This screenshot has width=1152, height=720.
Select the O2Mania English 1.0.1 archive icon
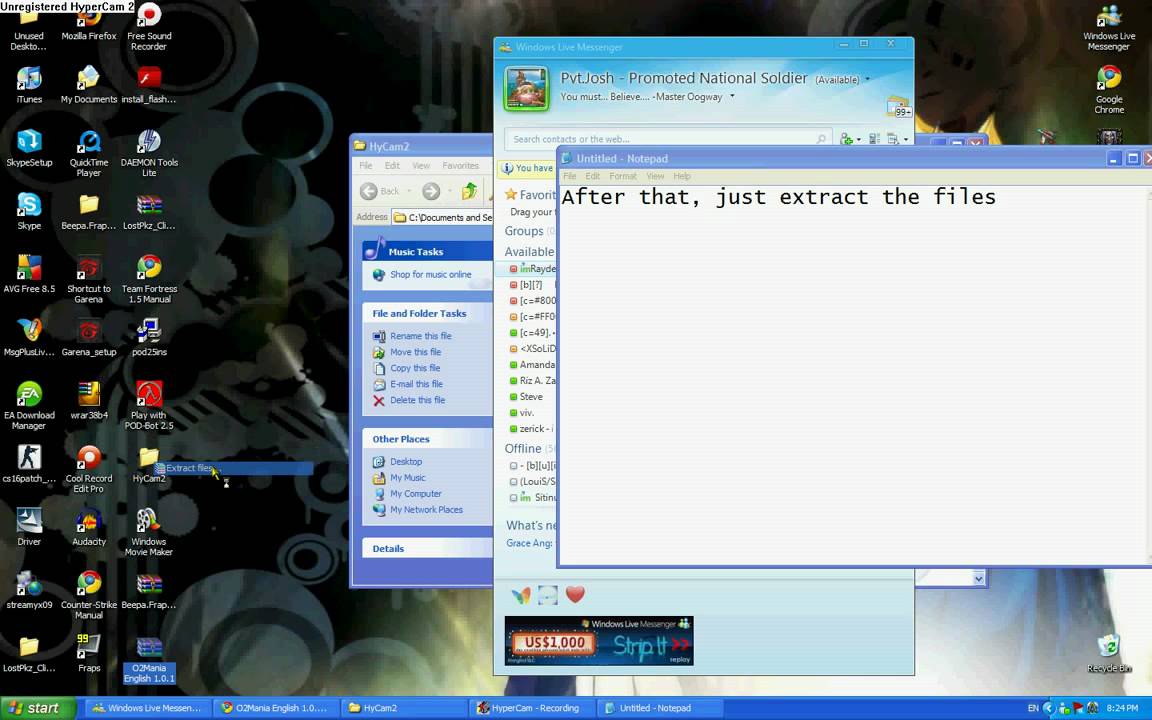(149, 659)
